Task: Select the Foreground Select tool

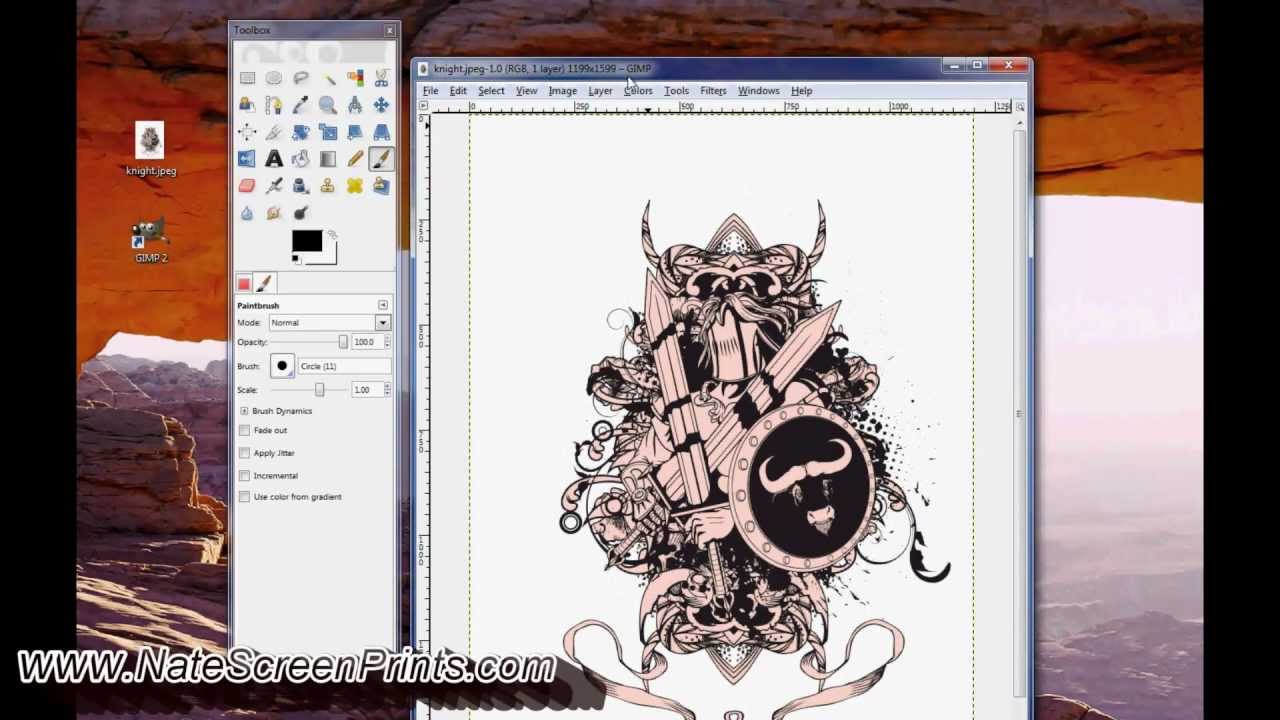Action: [247, 105]
